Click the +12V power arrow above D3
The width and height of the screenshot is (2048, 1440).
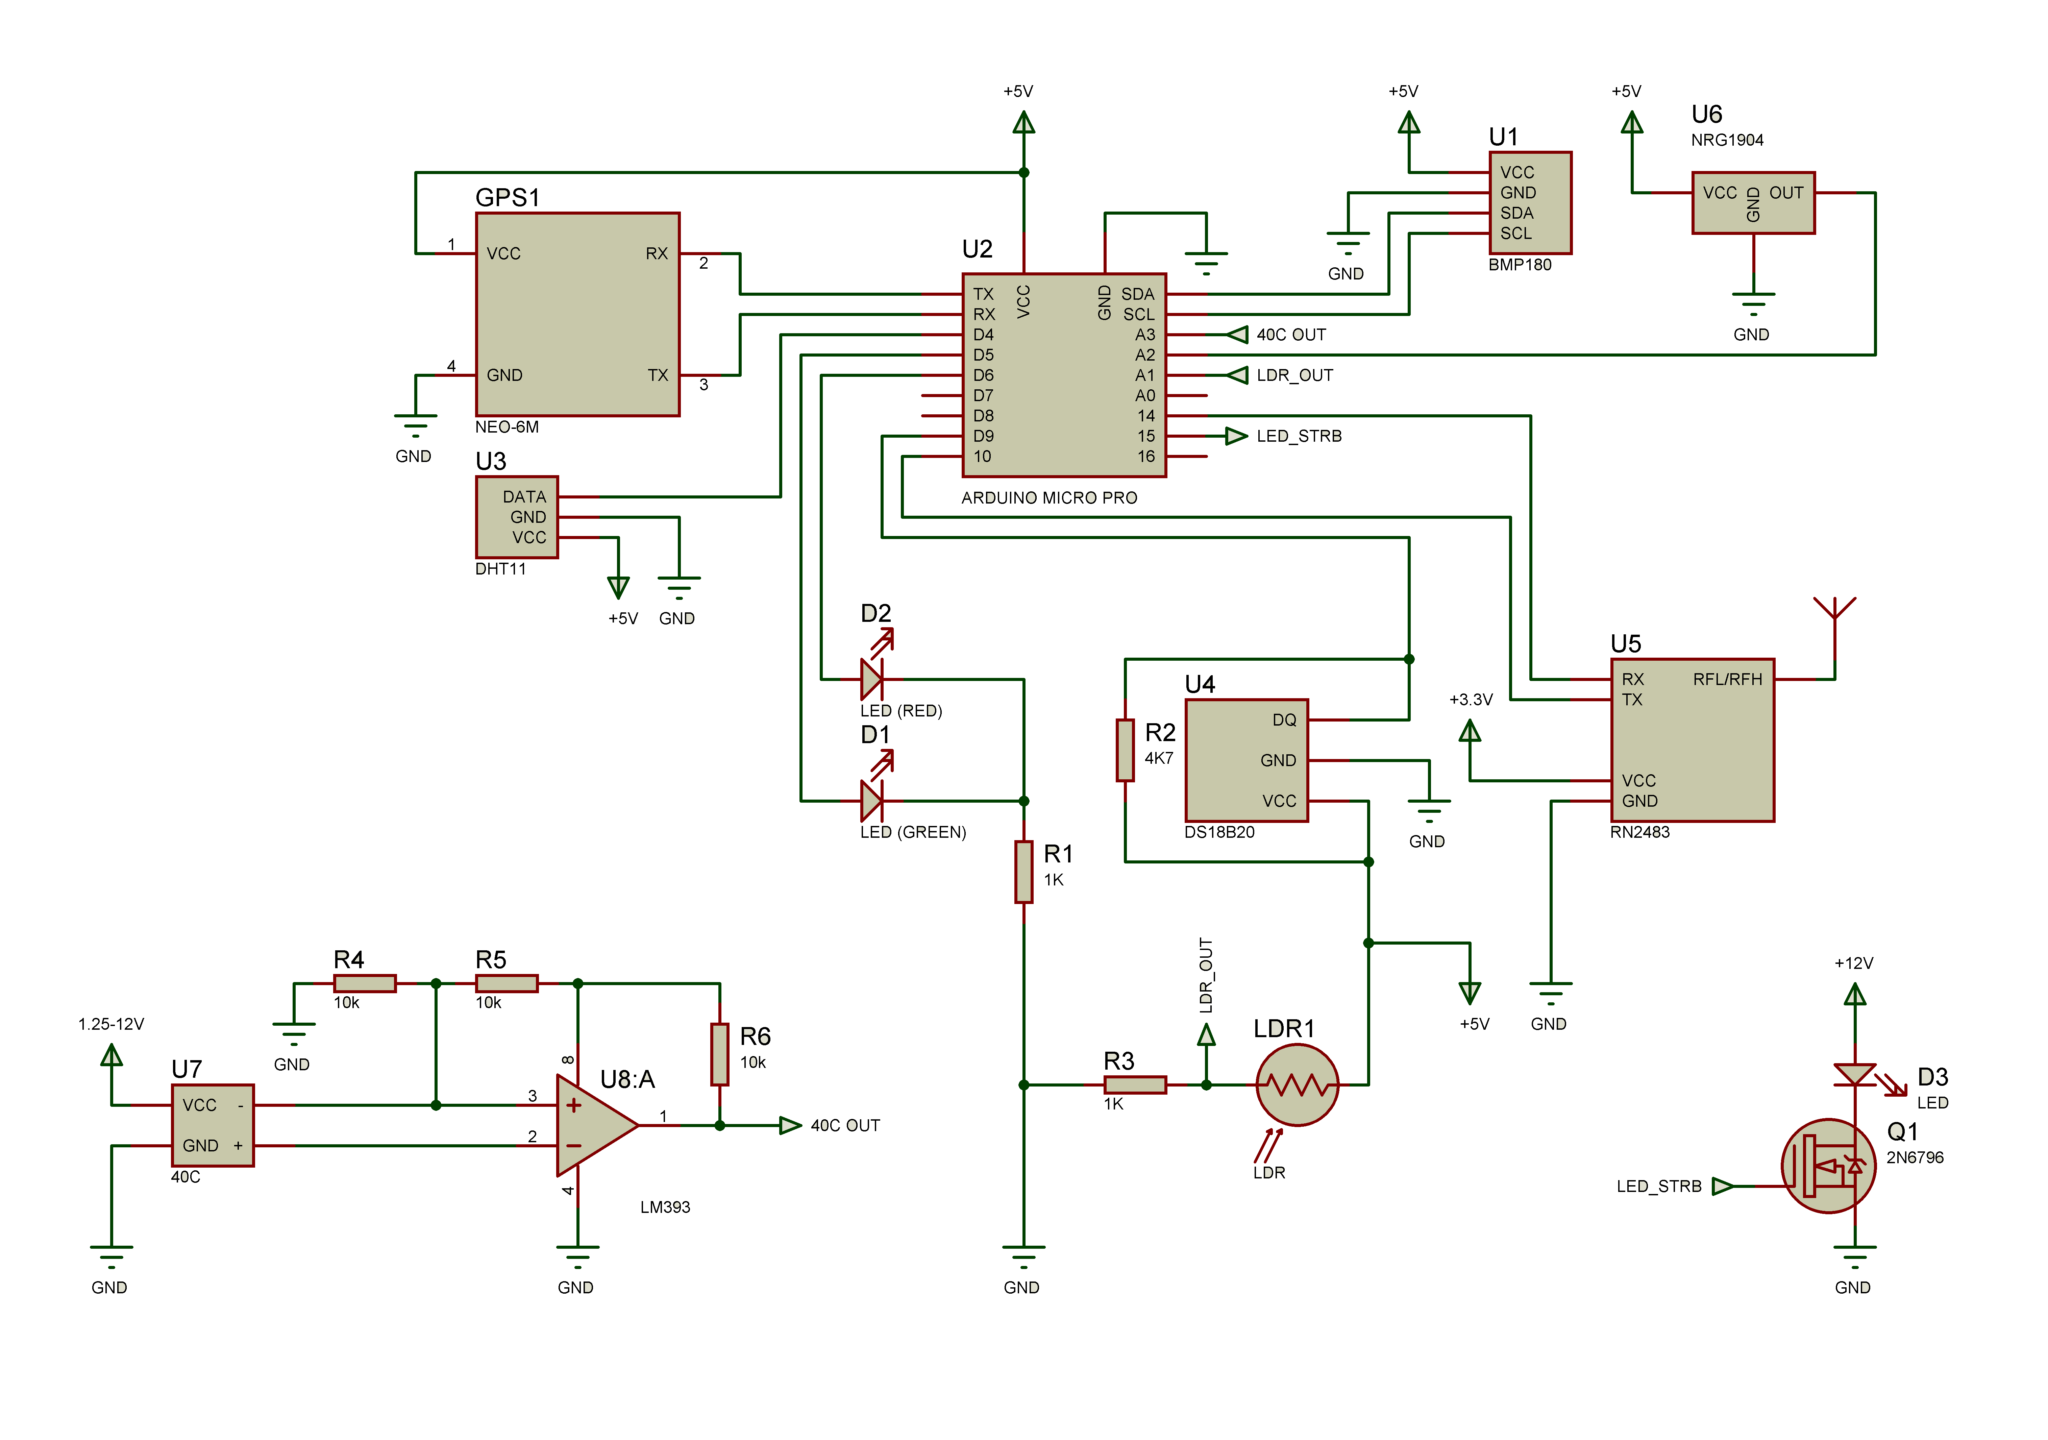pyautogui.click(x=1855, y=994)
